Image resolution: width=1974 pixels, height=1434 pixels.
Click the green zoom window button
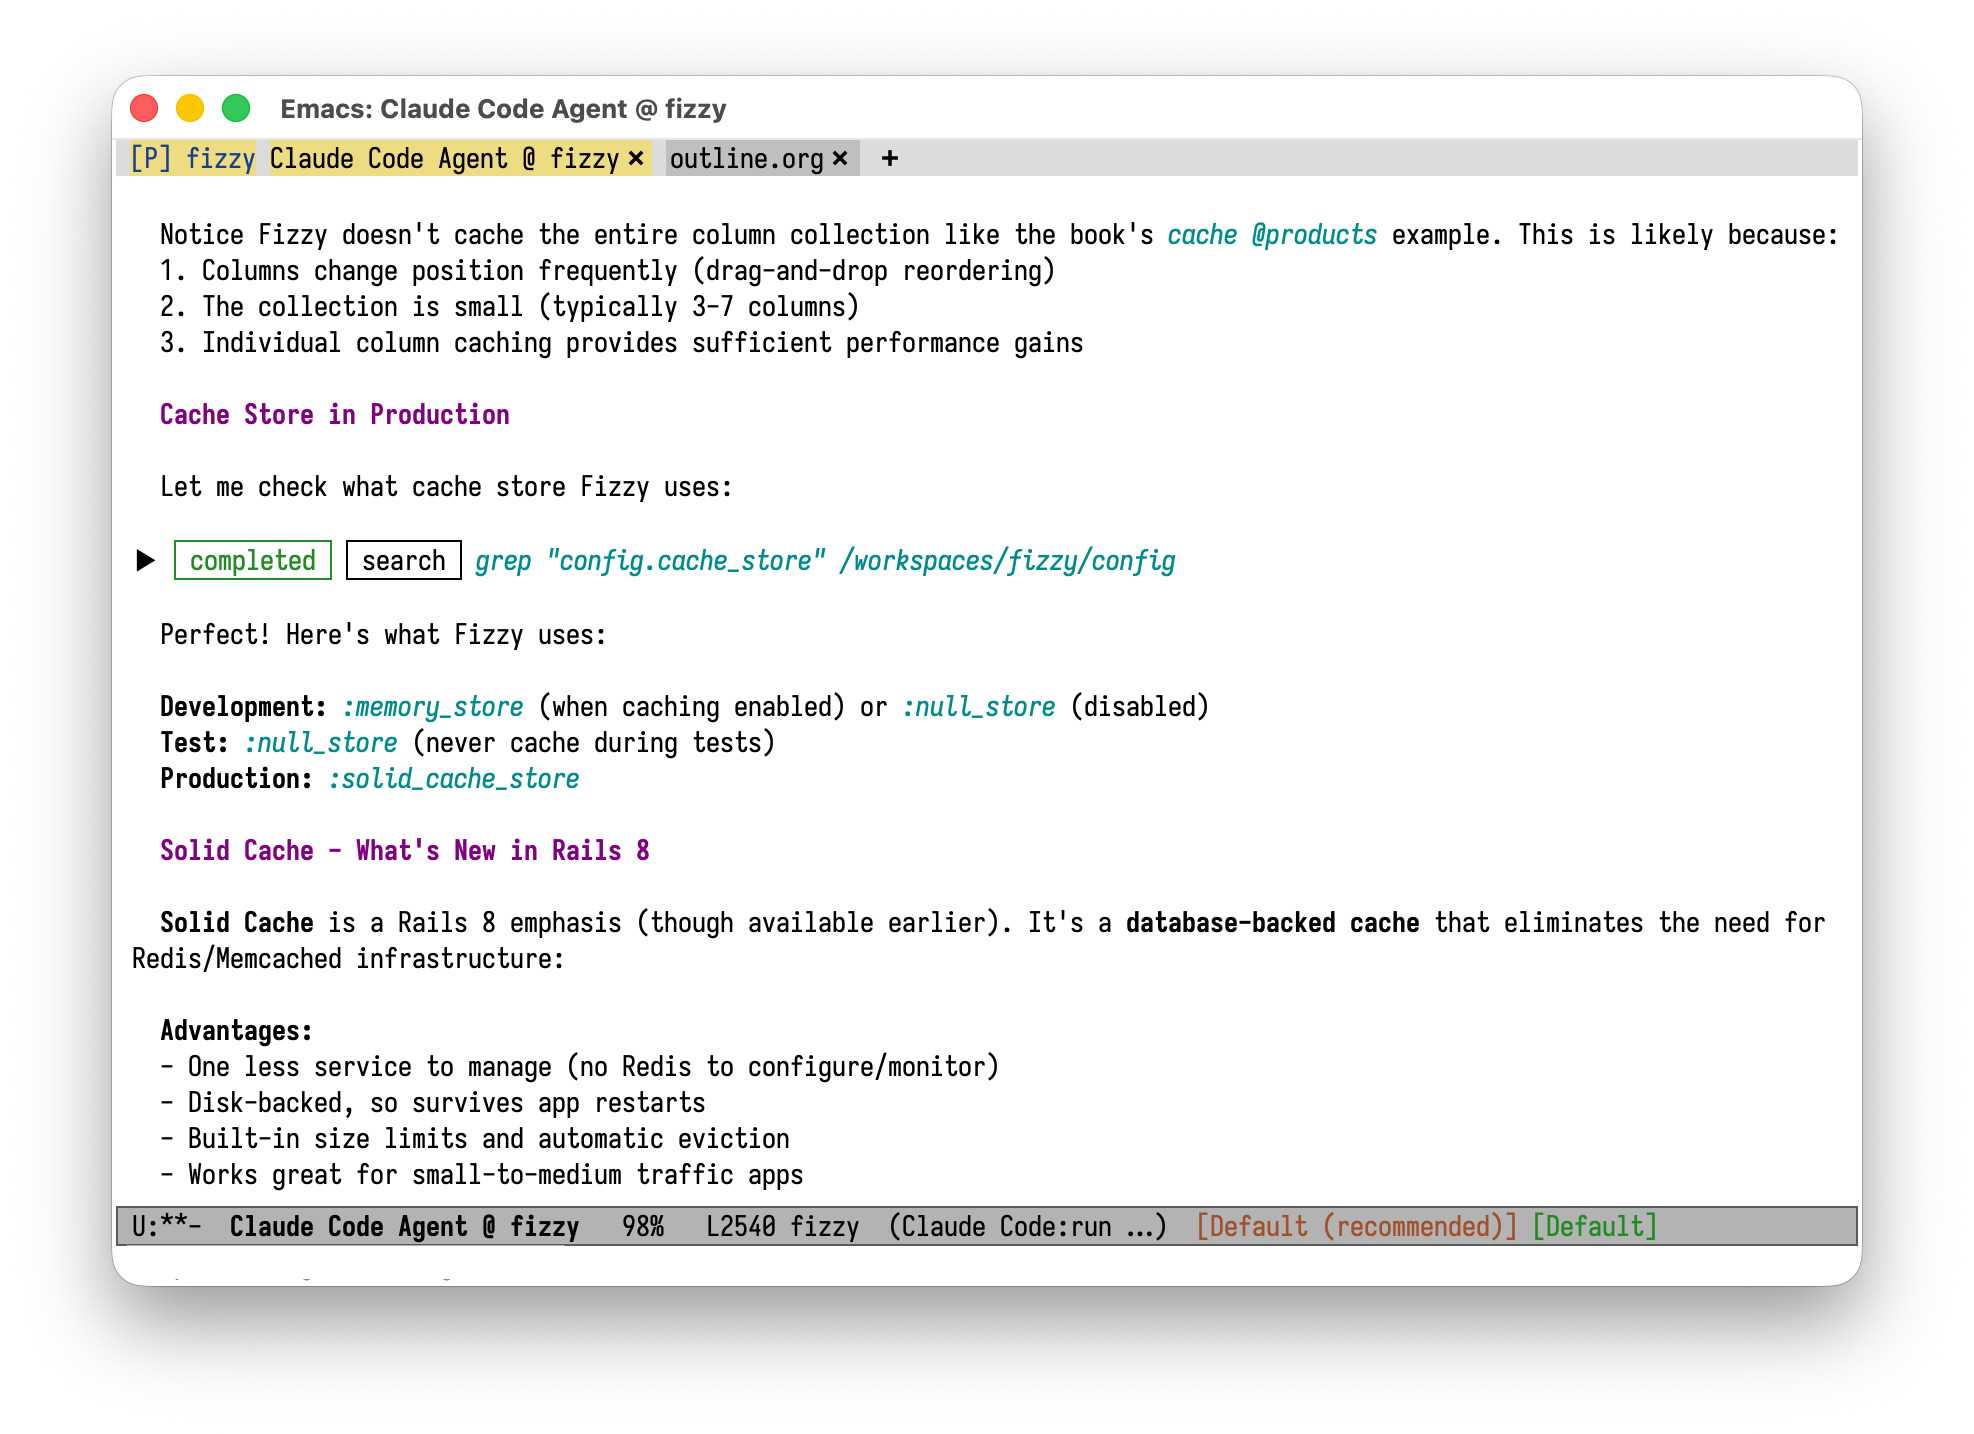(235, 107)
